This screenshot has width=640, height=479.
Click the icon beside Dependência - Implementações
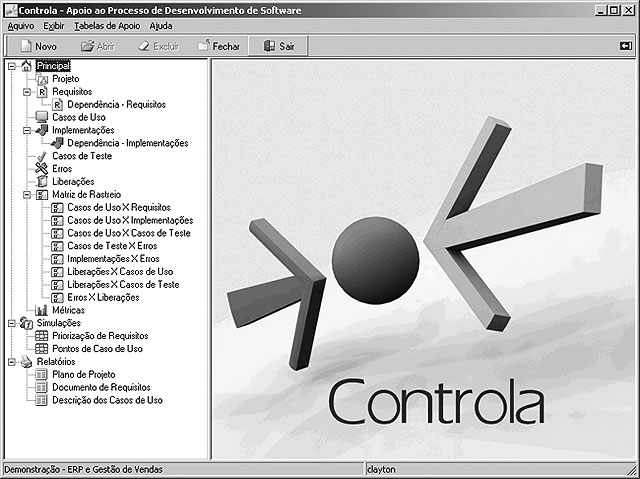click(x=57, y=143)
